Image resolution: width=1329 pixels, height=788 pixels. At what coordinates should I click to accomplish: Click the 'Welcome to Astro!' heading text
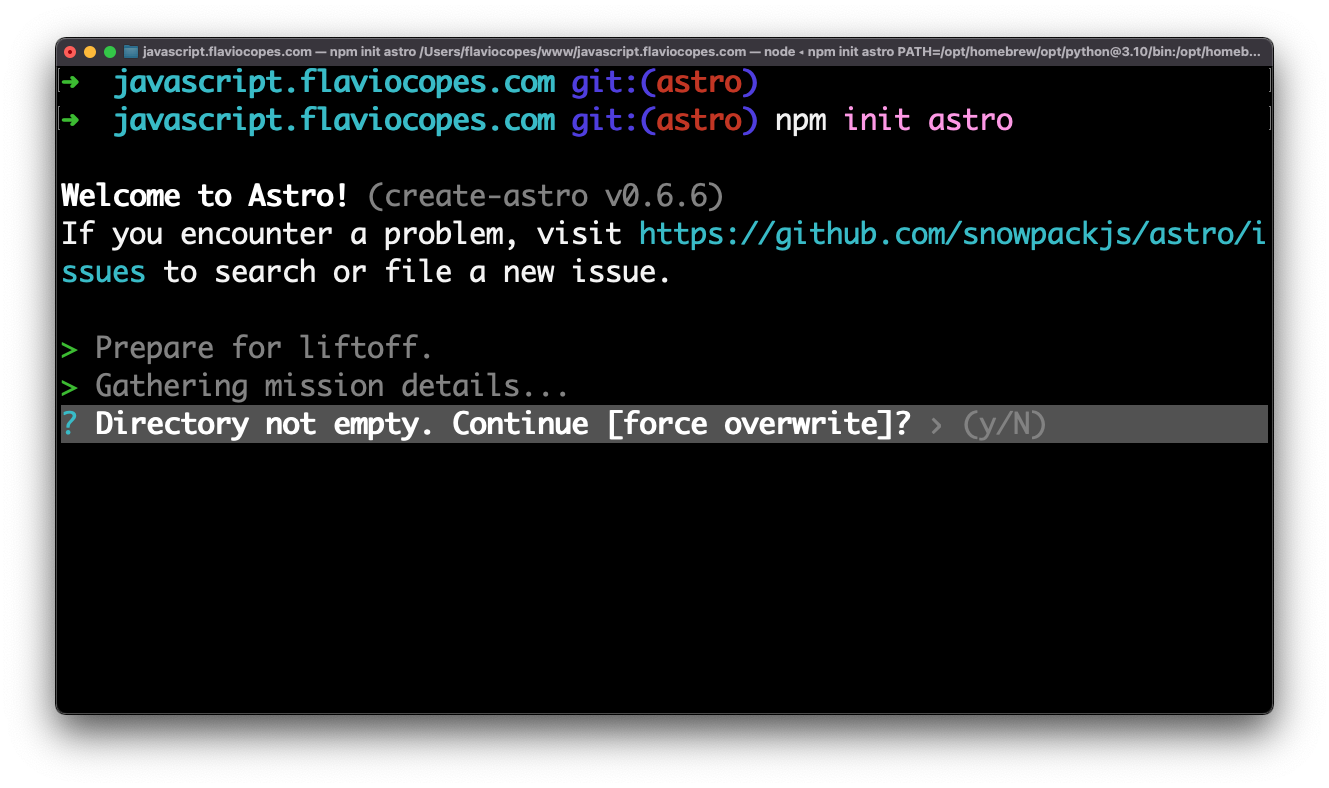205,196
